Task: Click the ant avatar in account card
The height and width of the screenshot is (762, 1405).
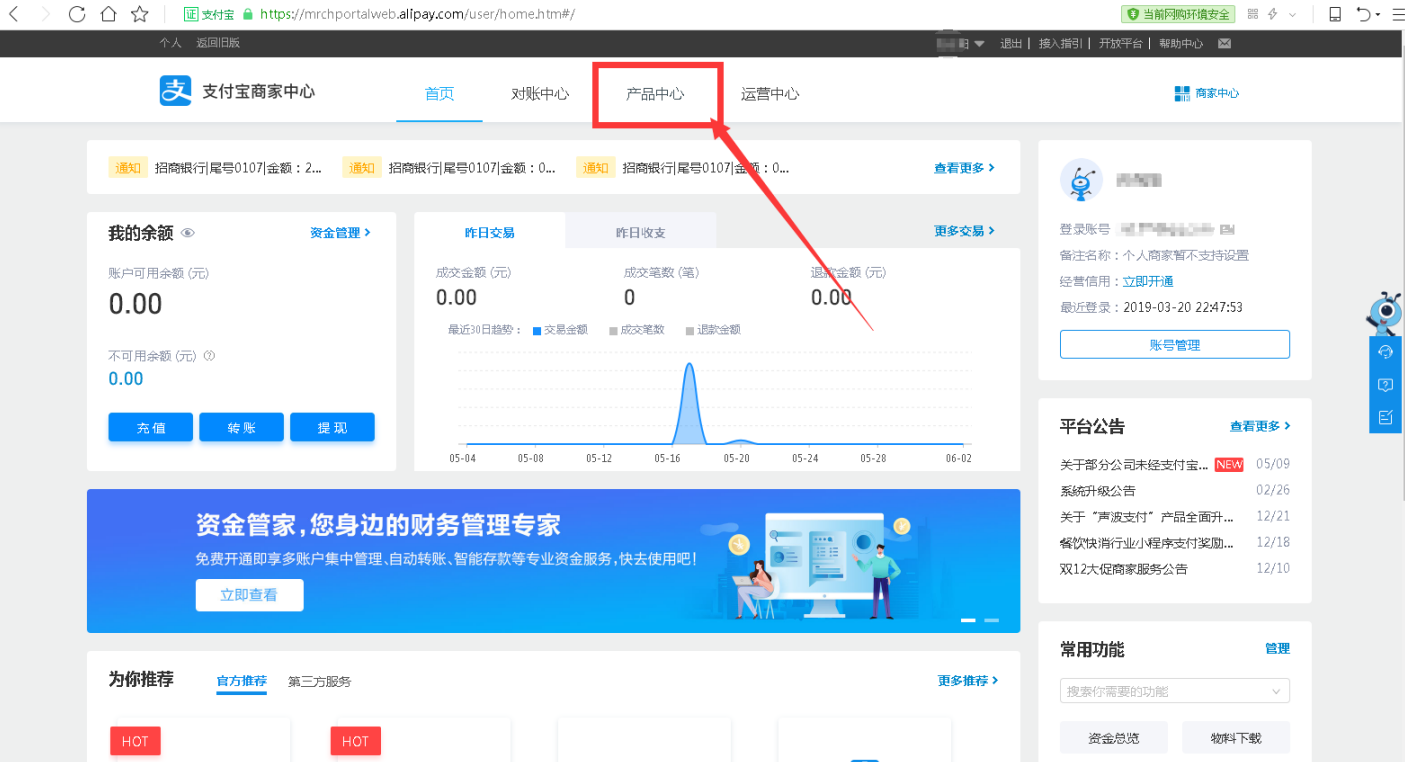Action: 1081,180
